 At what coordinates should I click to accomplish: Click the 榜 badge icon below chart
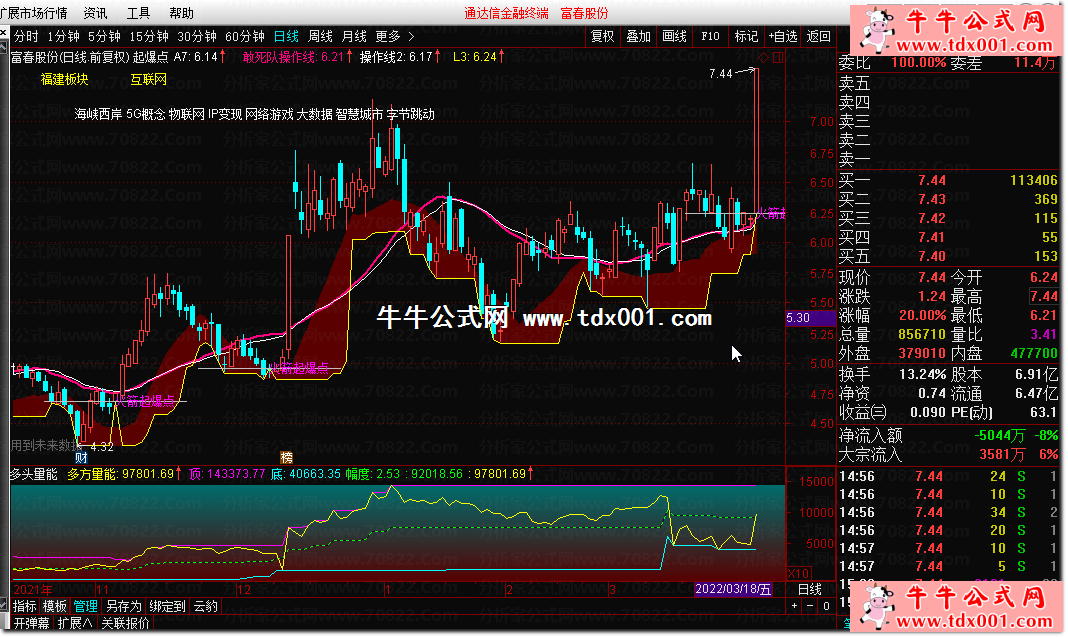[x=286, y=456]
